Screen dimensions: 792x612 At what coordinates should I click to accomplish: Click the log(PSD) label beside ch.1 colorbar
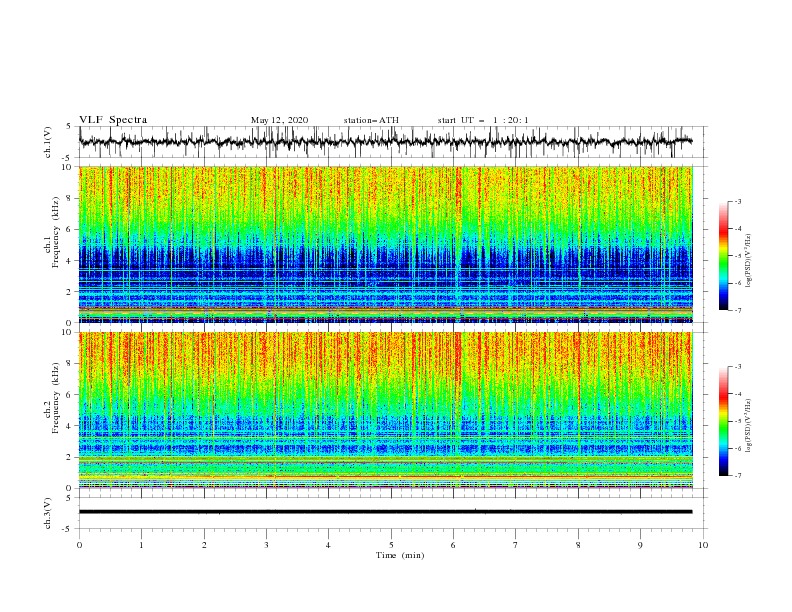point(749,261)
